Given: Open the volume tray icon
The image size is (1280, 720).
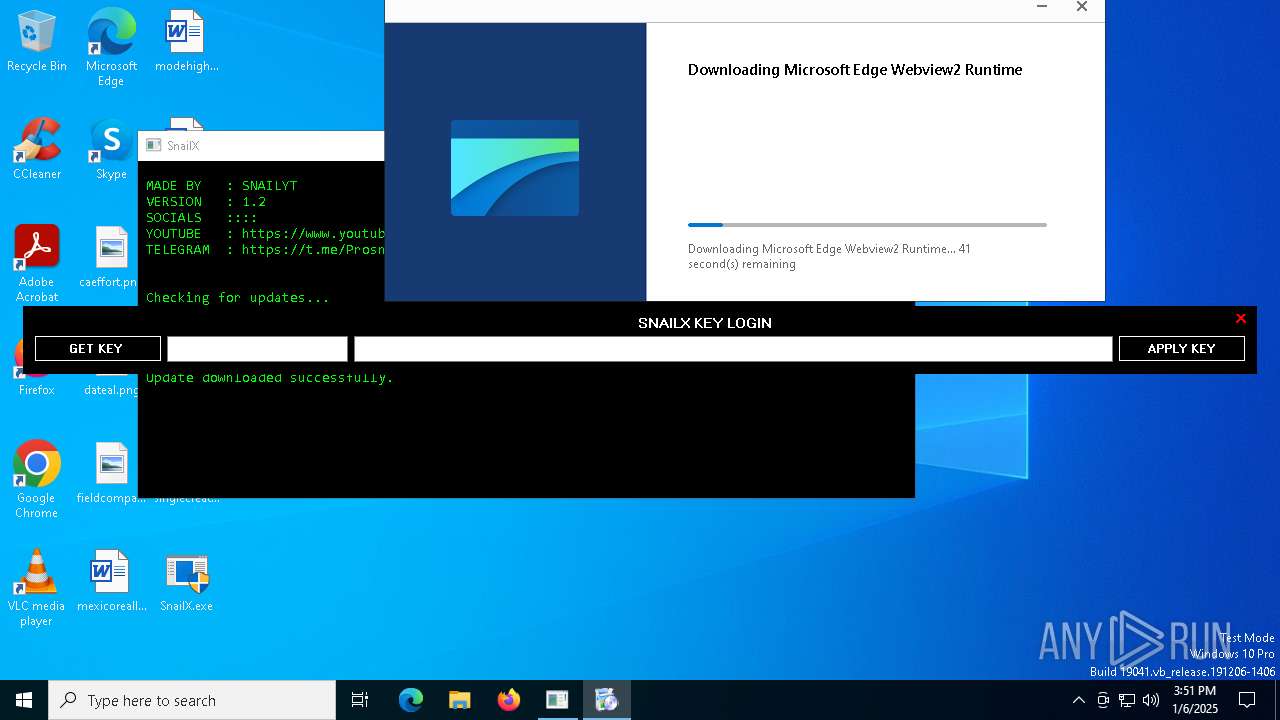Looking at the screenshot, I should tap(1151, 700).
